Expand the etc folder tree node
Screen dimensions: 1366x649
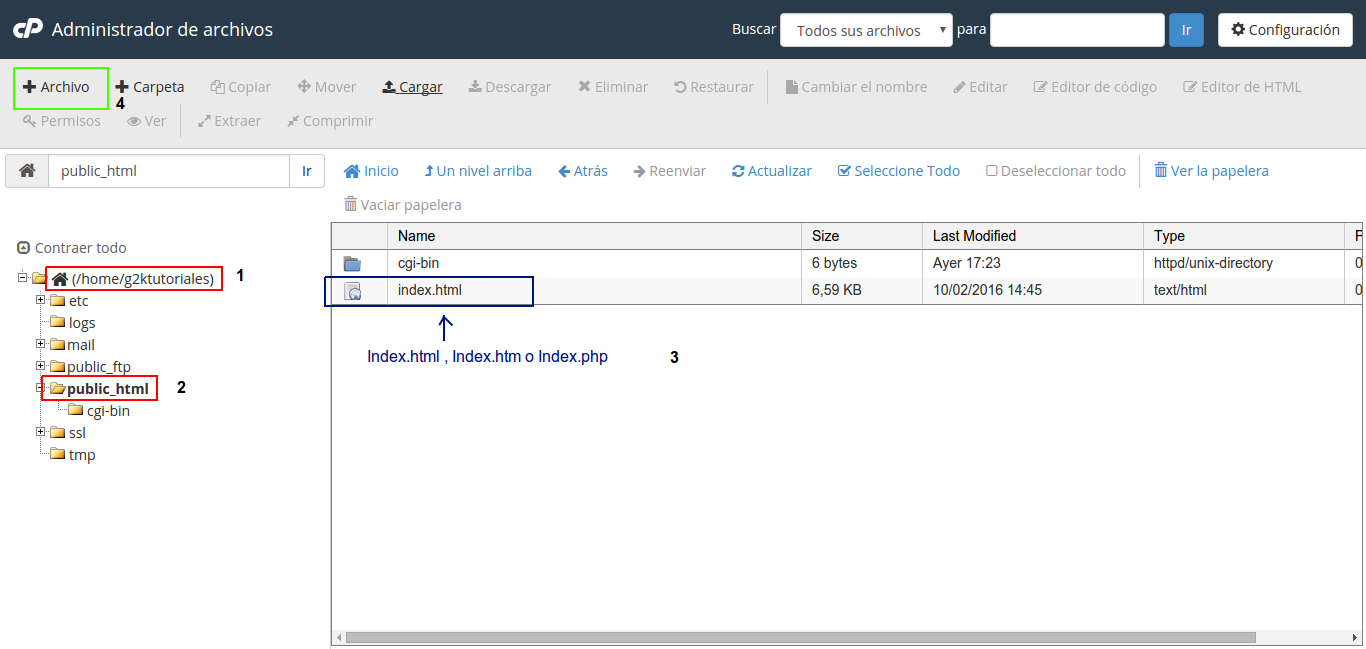[40, 300]
